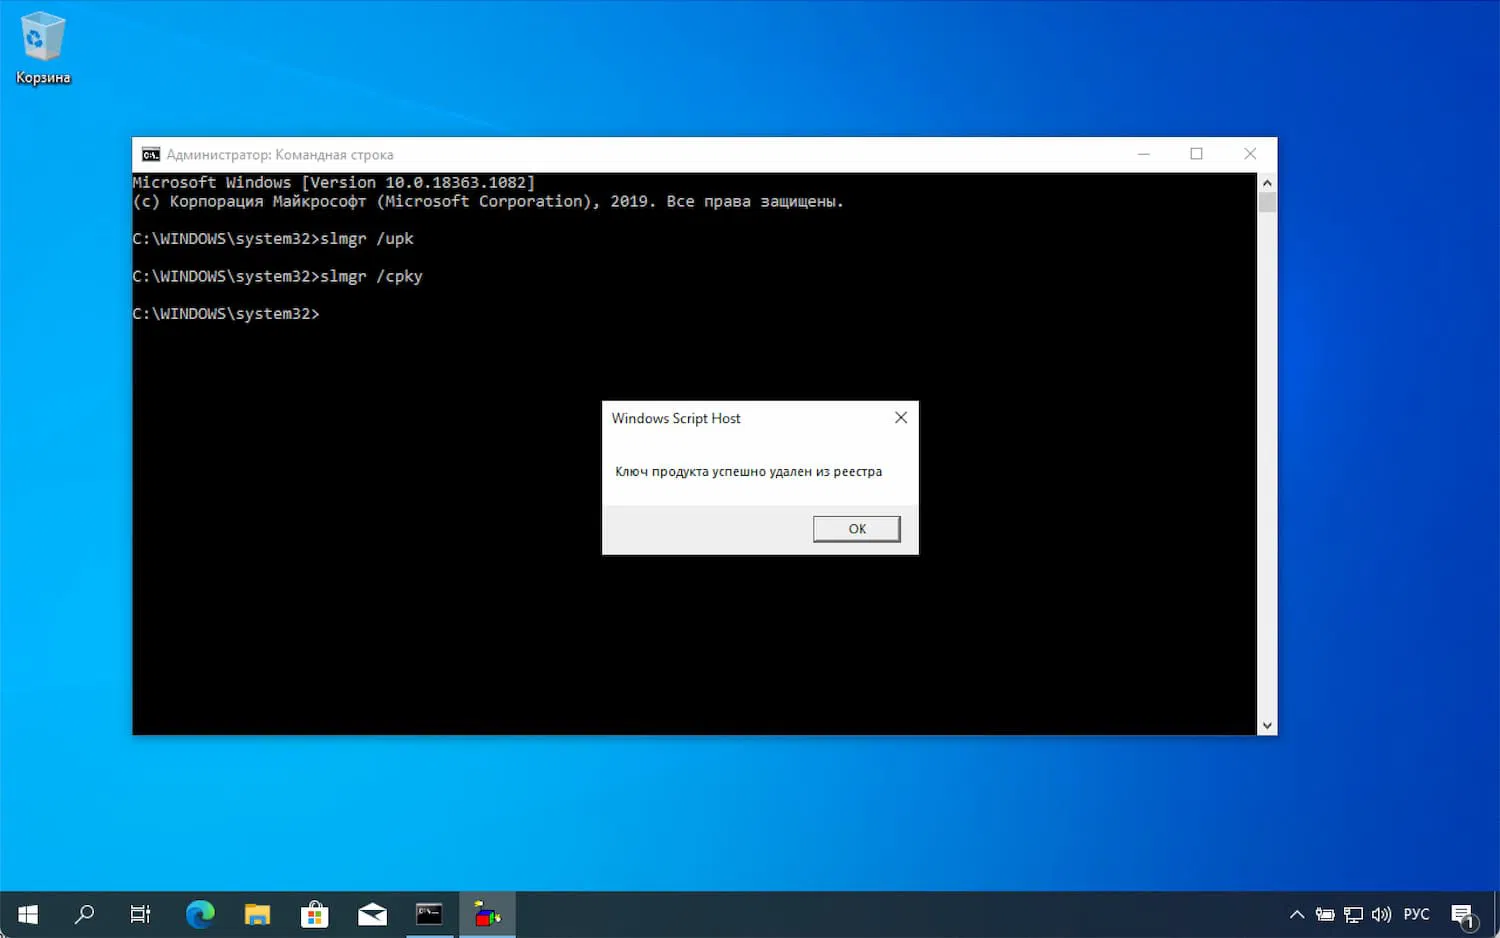Open Task View
Image resolution: width=1500 pixels, height=938 pixels.
pos(141,914)
